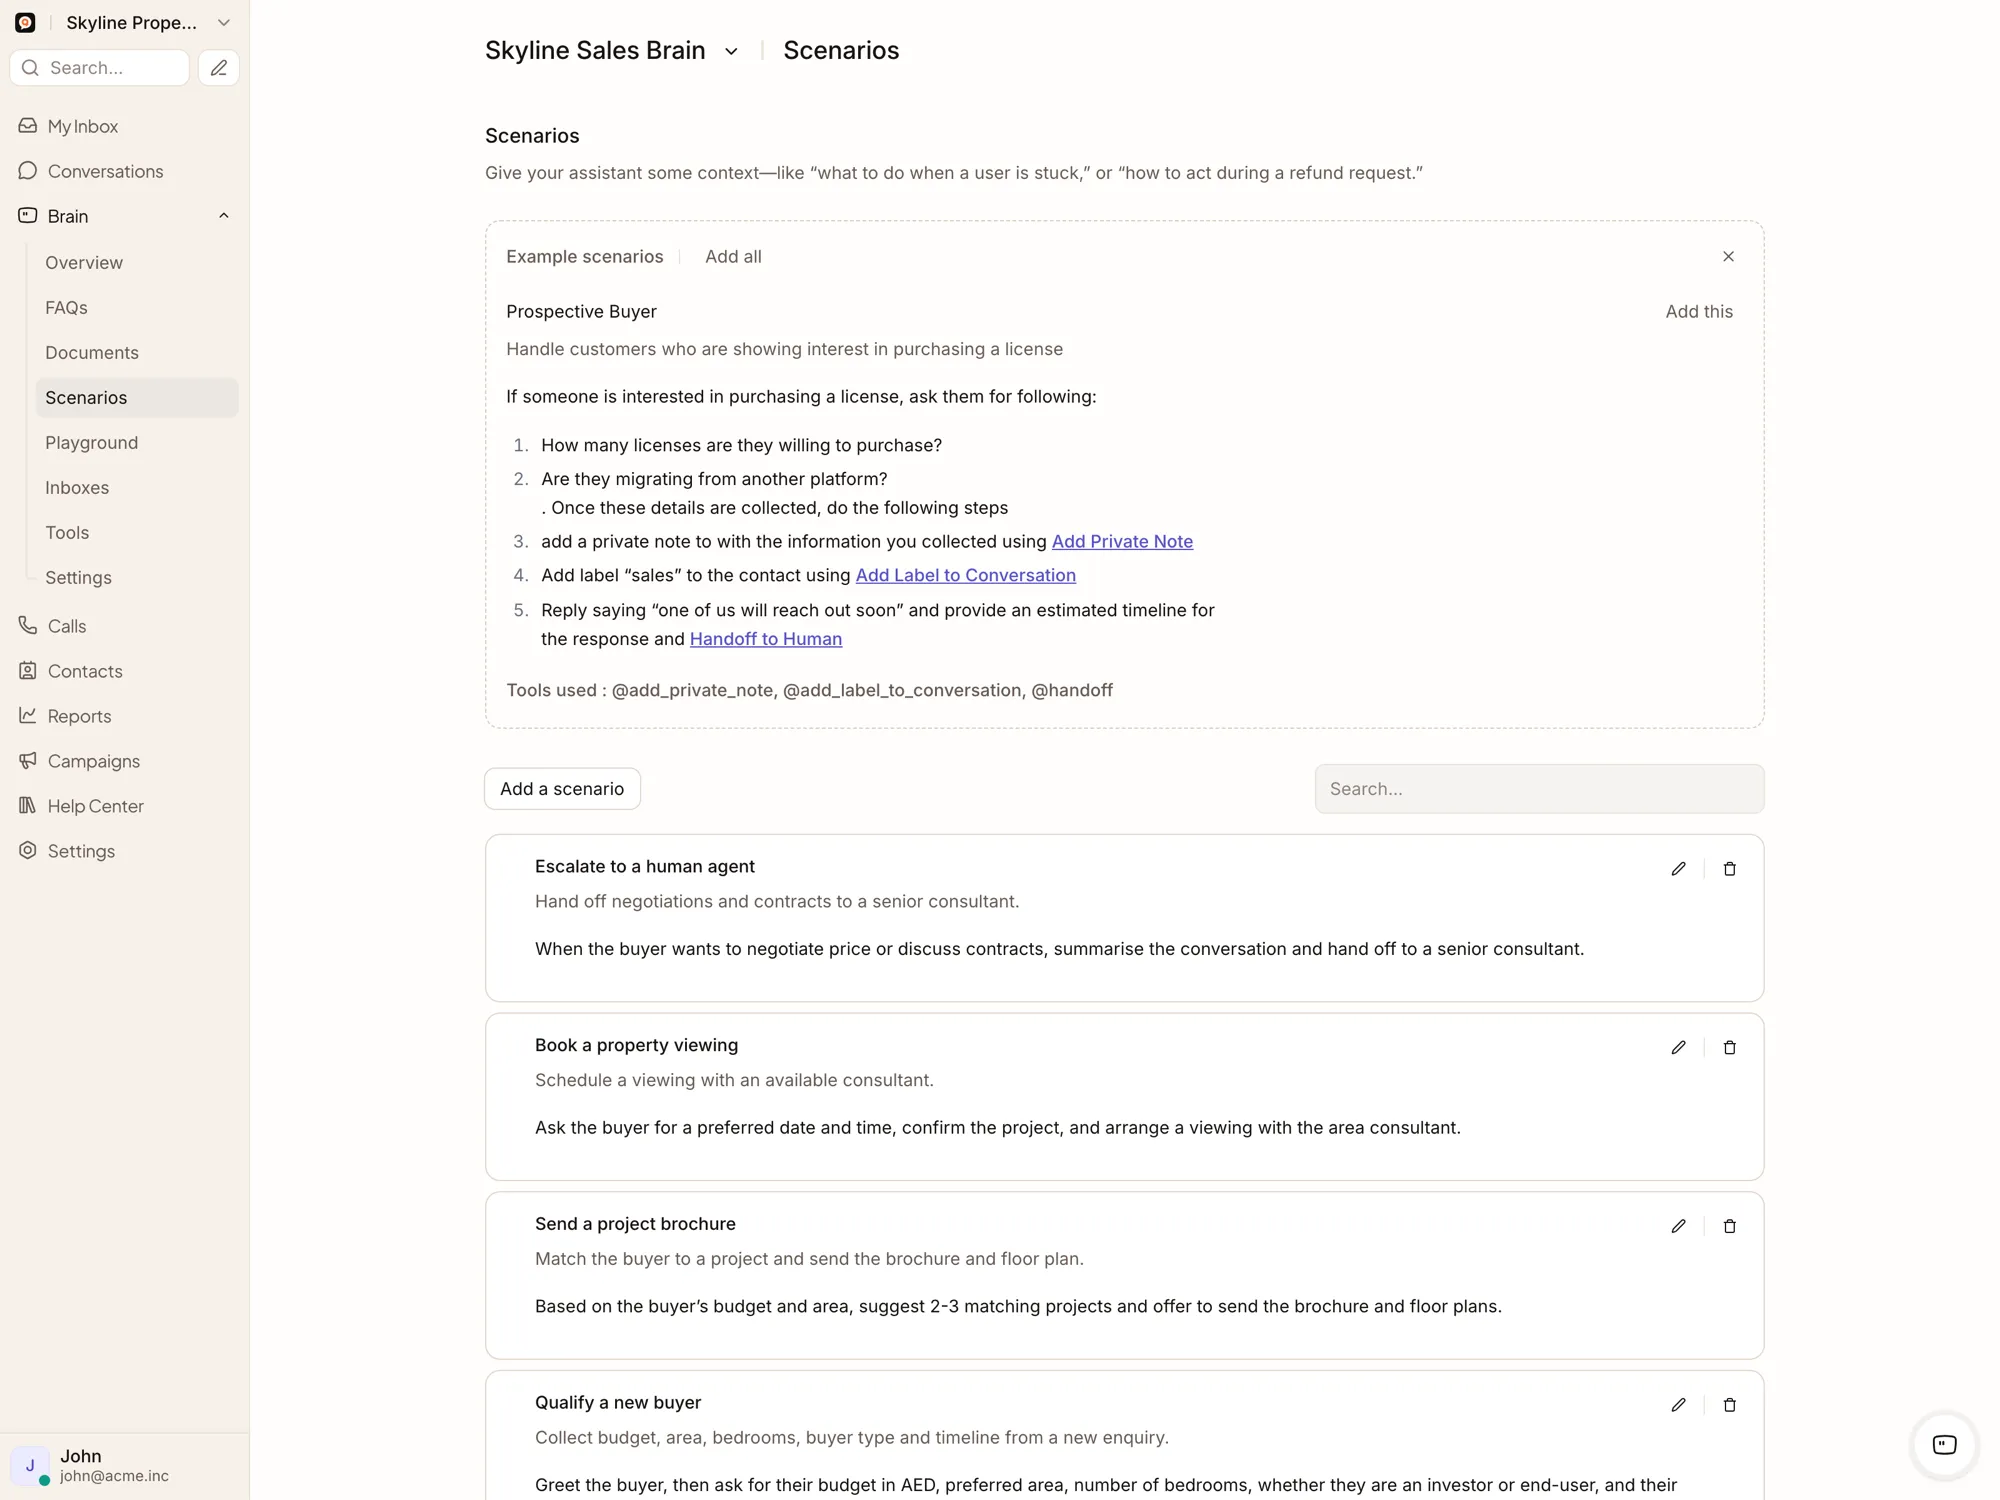Open Brain Settings sub-item
2000x1500 pixels.
click(x=78, y=577)
